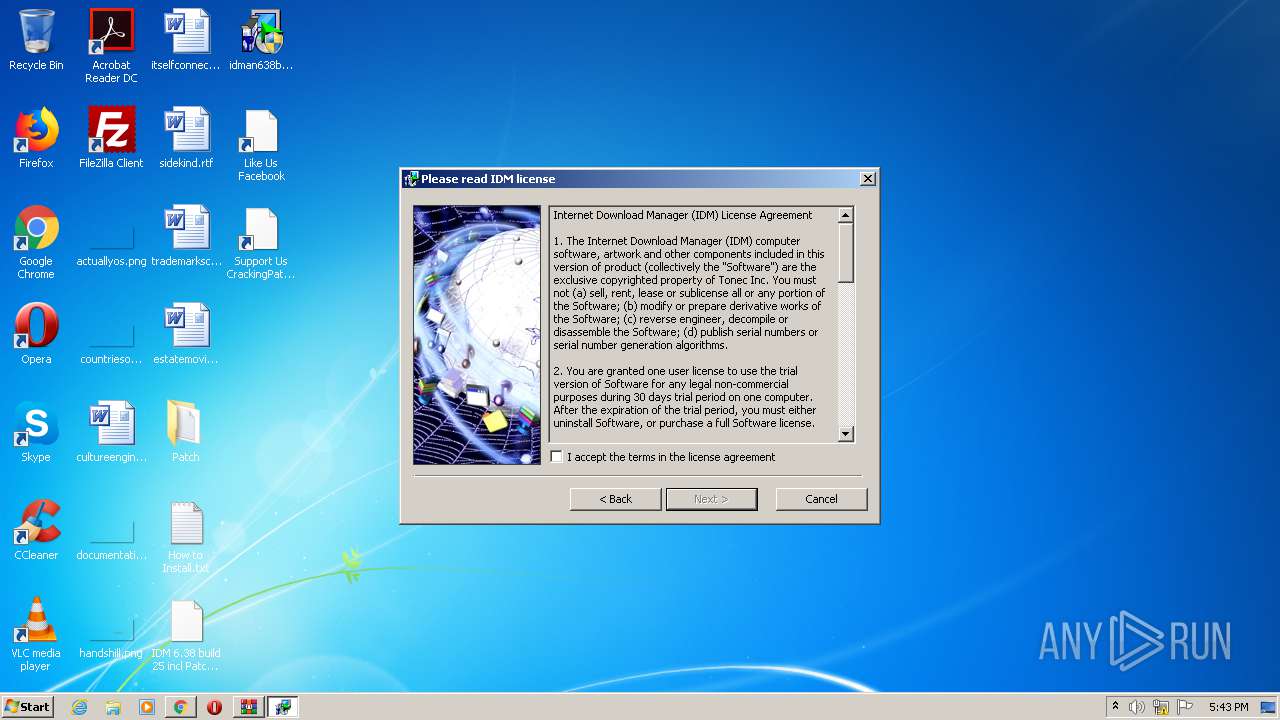This screenshot has width=1280, height=720.
Task: Switch to Chrome in the taskbar
Action: click(x=180, y=707)
